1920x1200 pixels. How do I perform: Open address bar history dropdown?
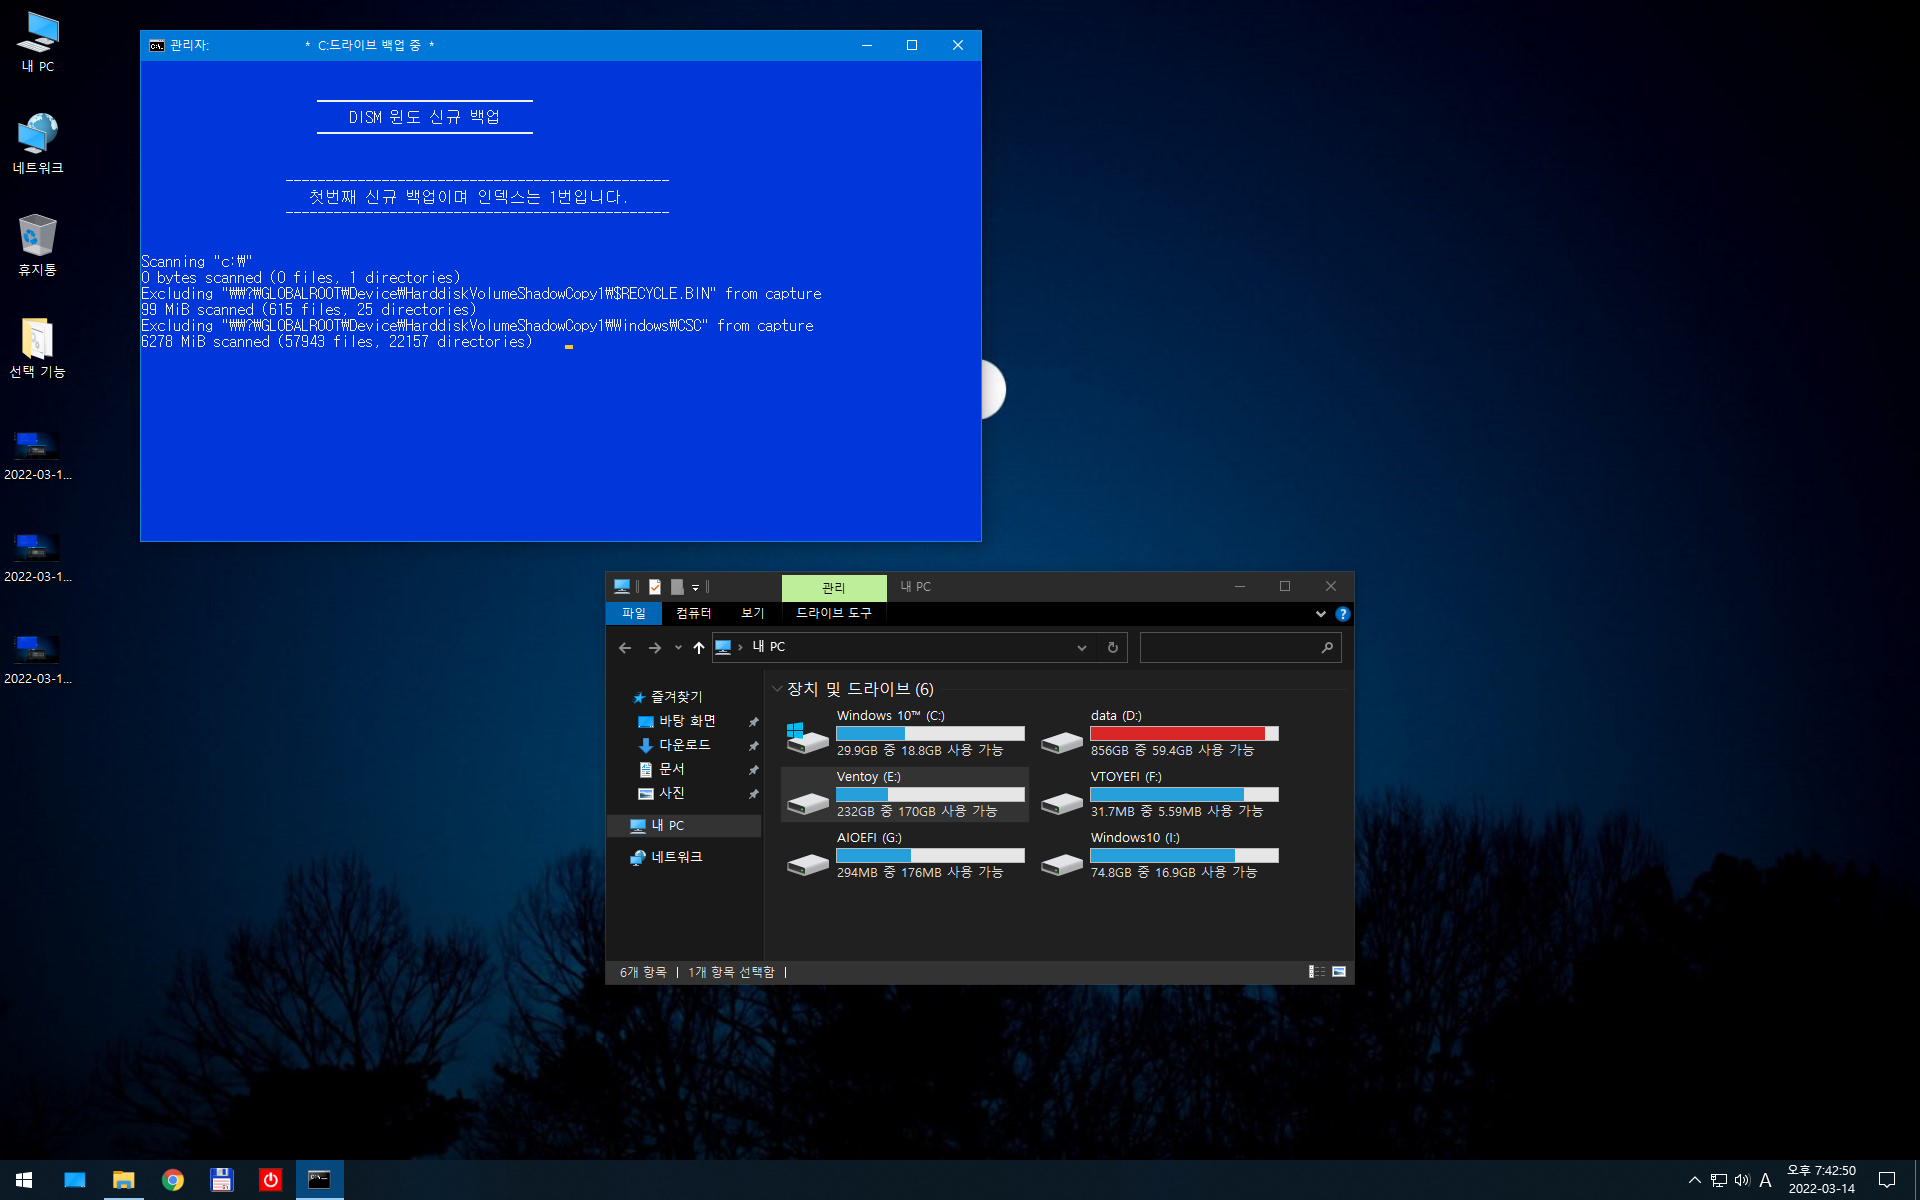point(1082,648)
